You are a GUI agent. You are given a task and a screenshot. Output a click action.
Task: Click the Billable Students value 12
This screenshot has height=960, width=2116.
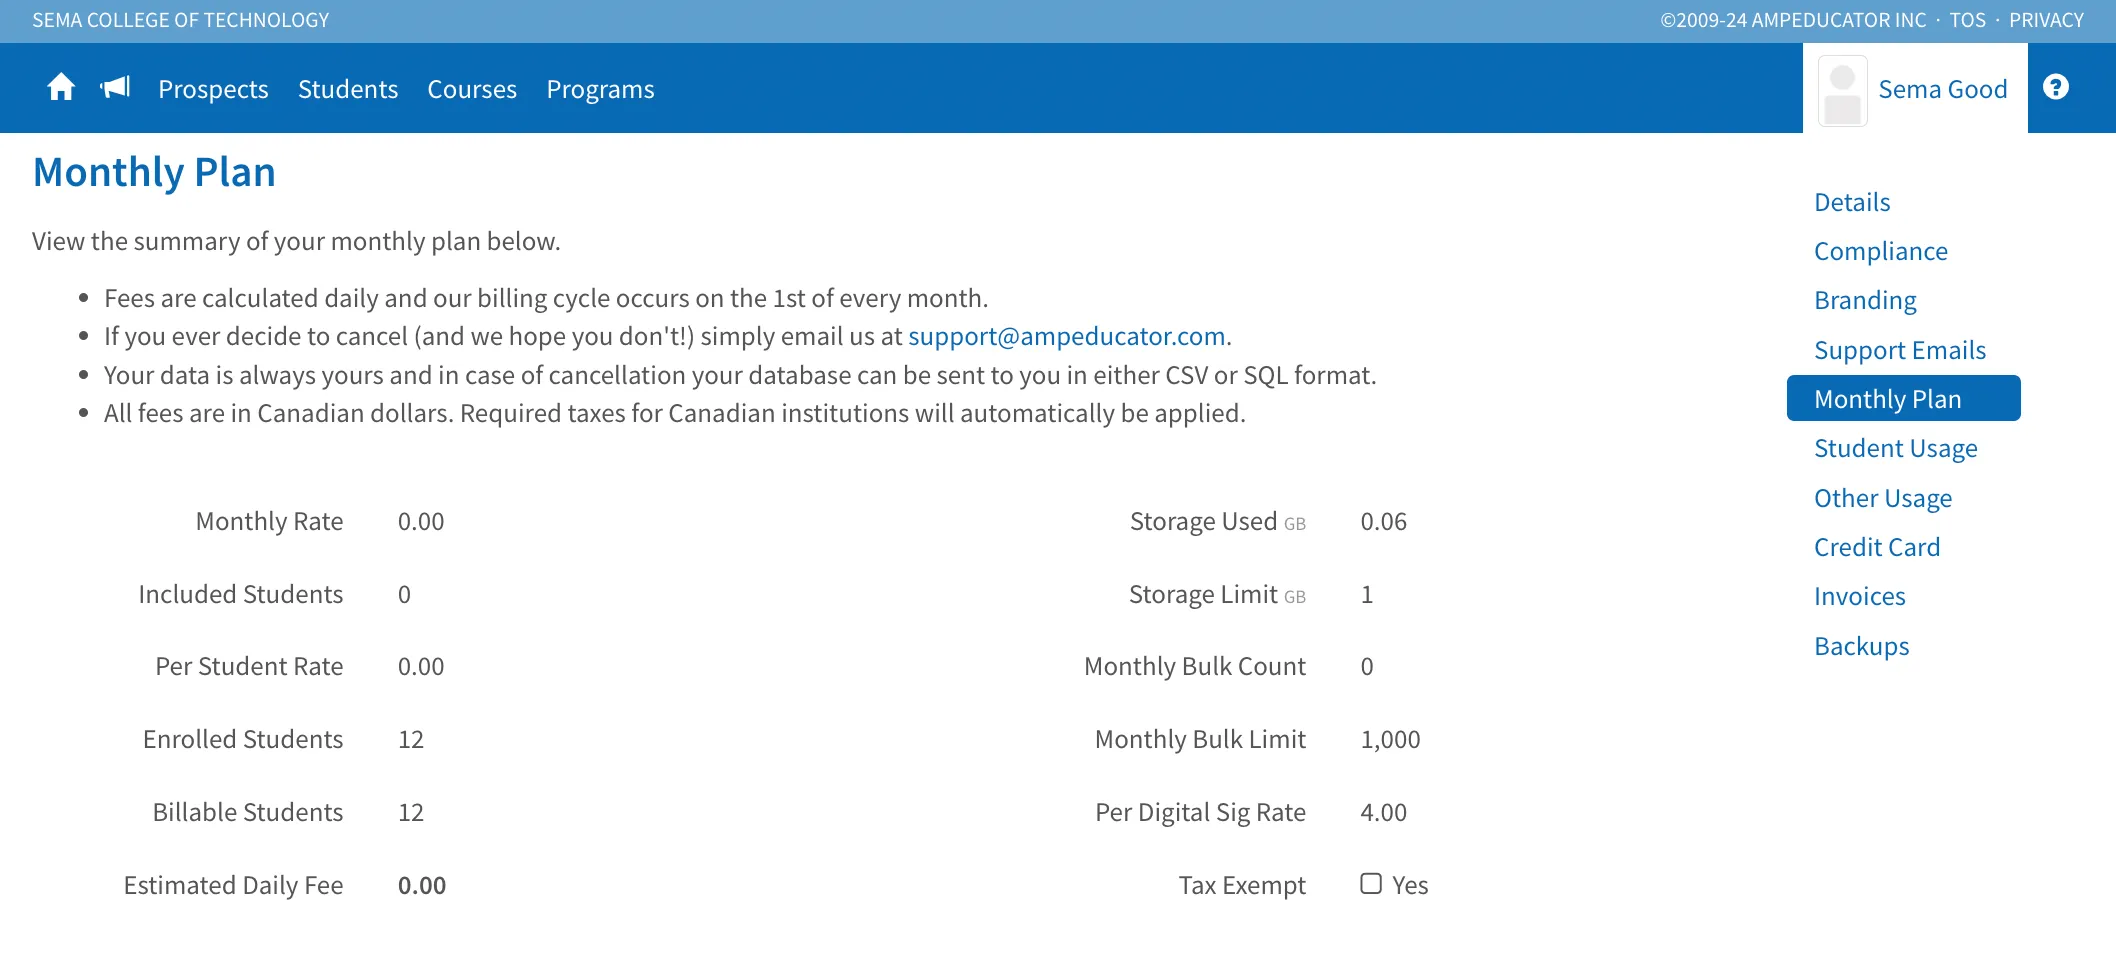pos(411,812)
